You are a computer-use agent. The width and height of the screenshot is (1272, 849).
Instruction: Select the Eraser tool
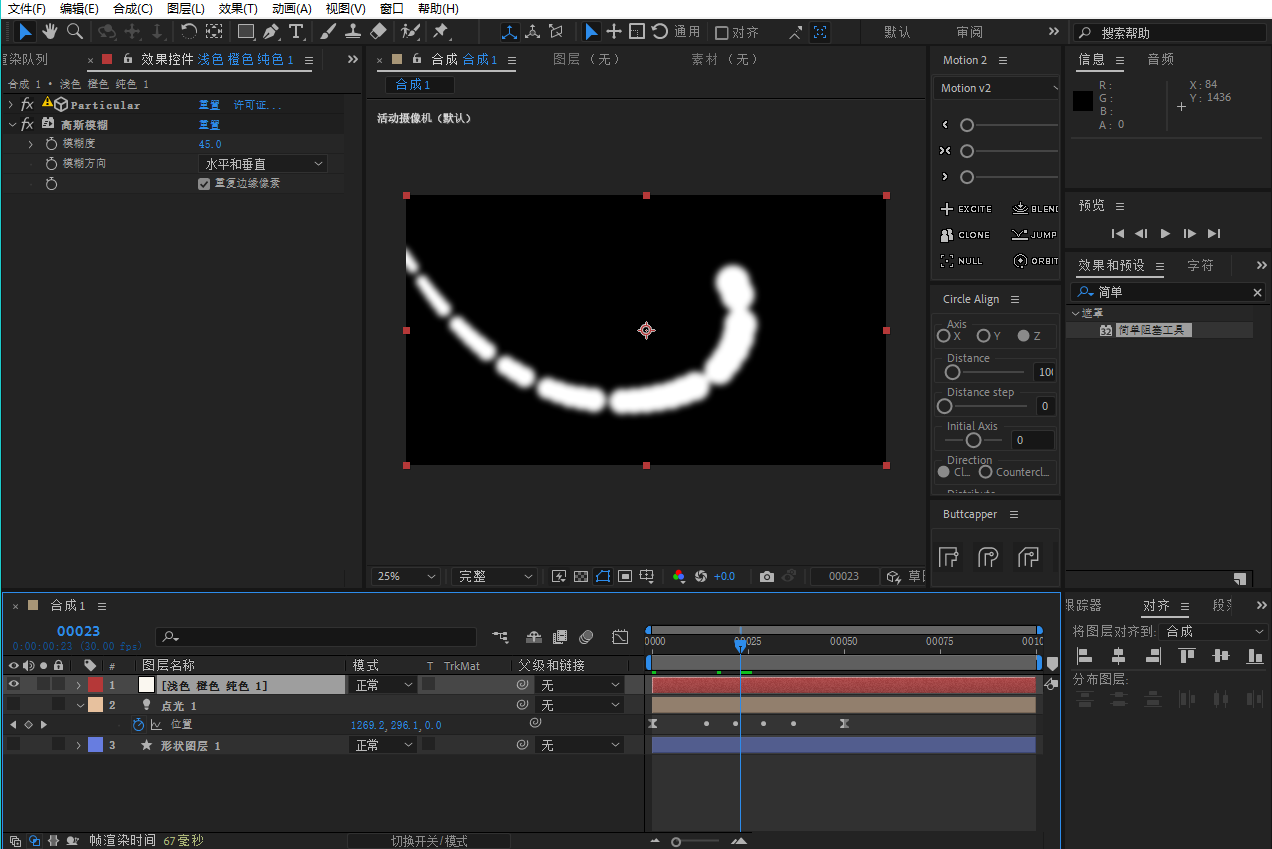378,32
